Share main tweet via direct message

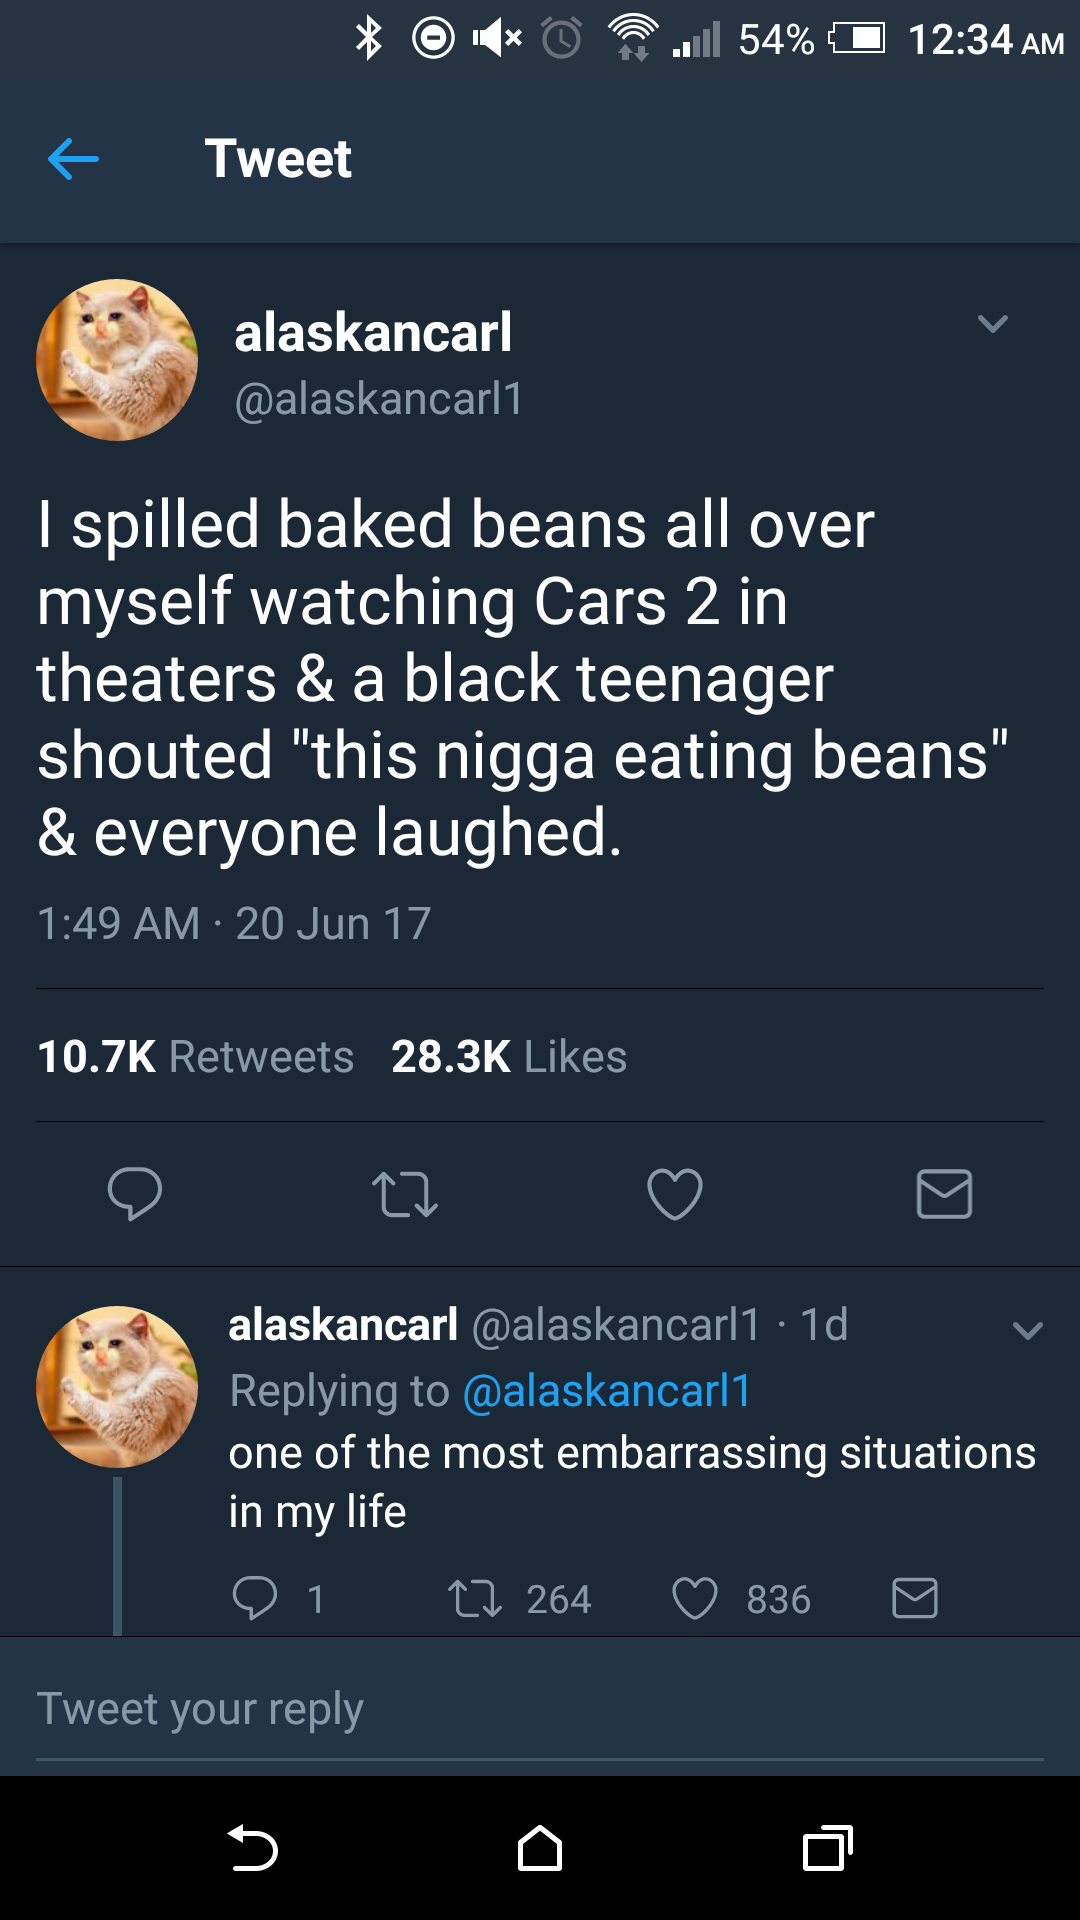[944, 1193]
